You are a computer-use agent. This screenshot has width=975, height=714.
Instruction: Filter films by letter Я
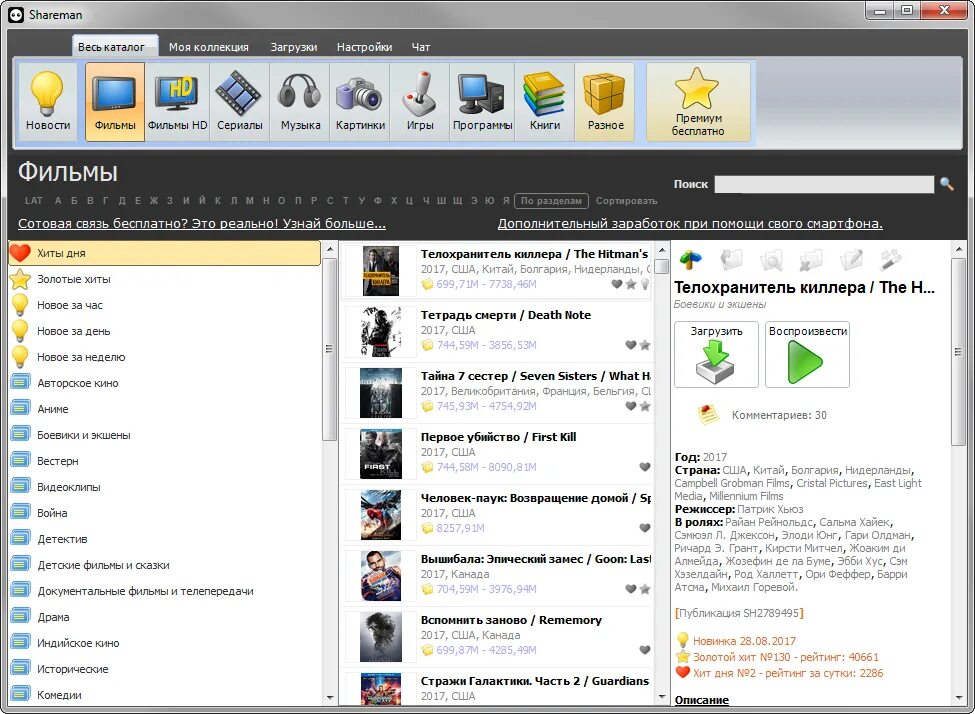coord(506,201)
